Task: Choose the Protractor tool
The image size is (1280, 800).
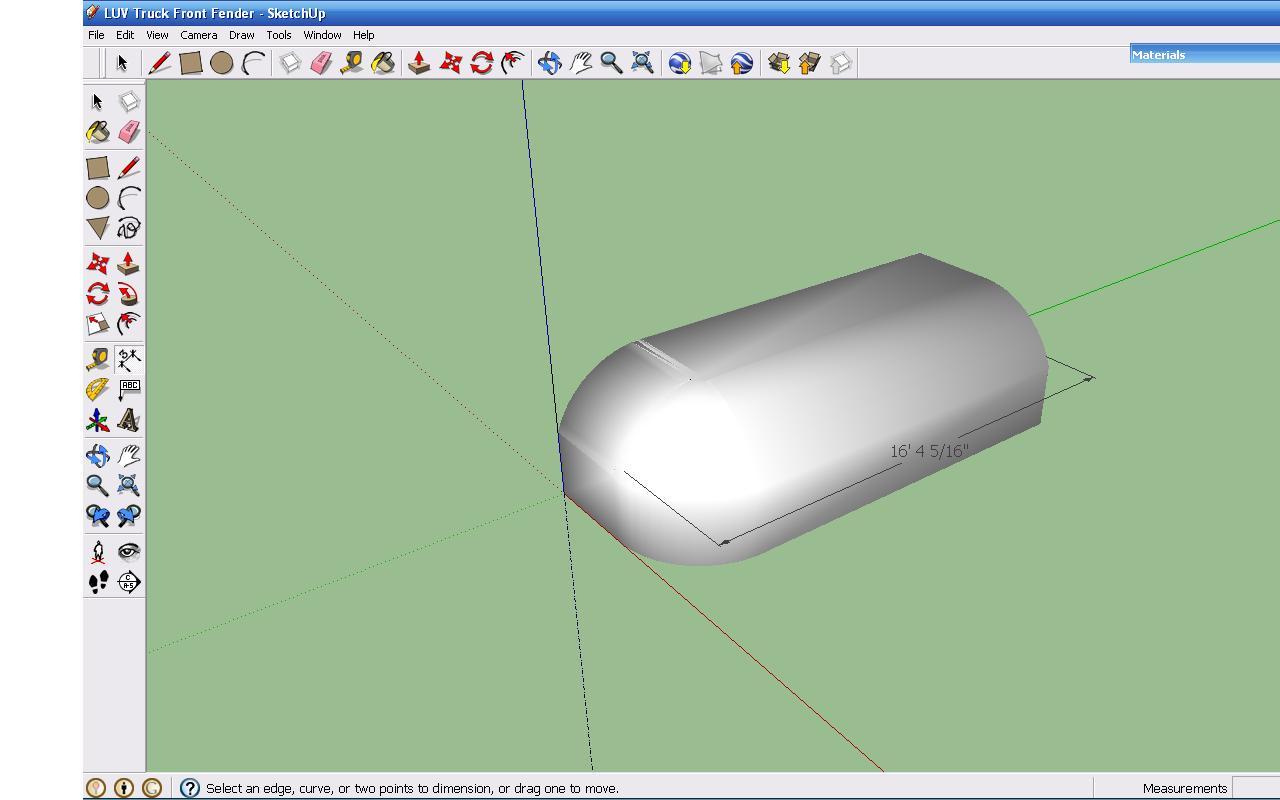Action: click(97, 389)
